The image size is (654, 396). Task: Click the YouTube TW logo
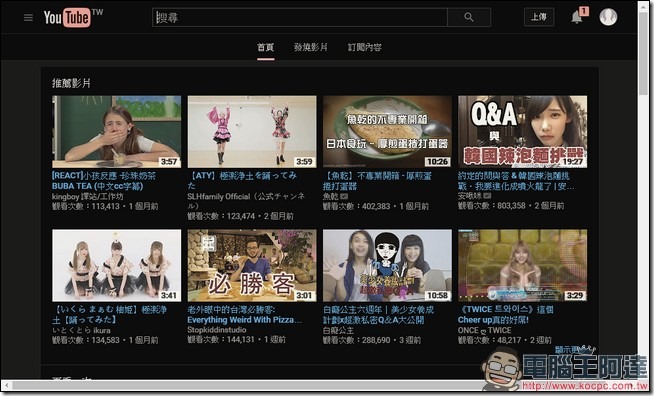(73, 17)
